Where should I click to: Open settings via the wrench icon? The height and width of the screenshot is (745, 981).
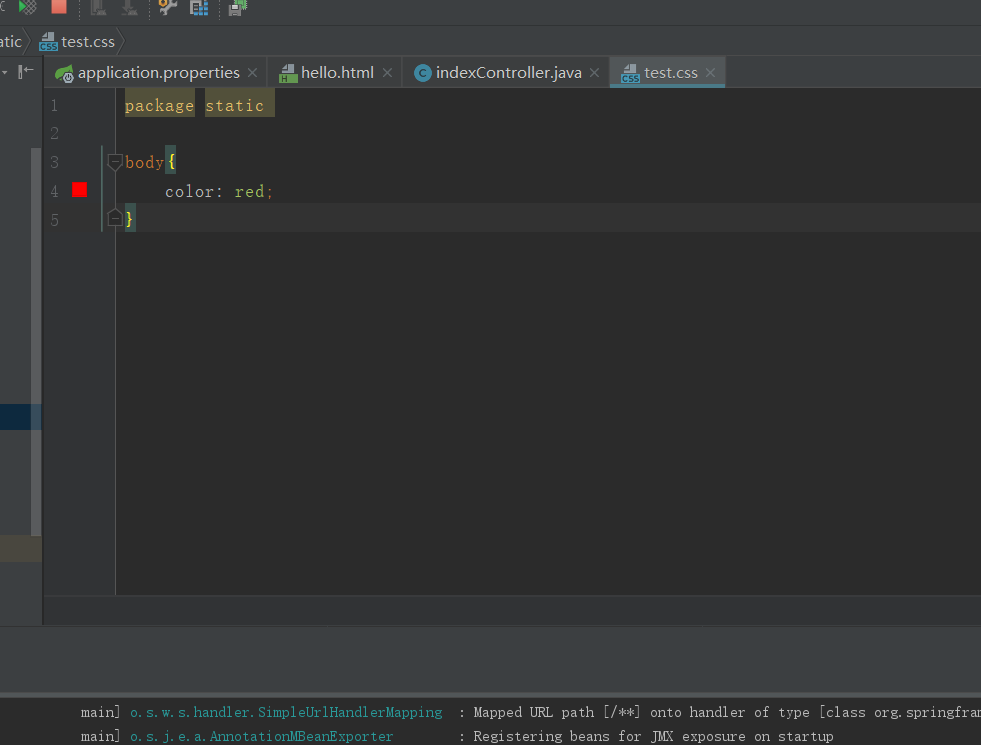[x=168, y=8]
